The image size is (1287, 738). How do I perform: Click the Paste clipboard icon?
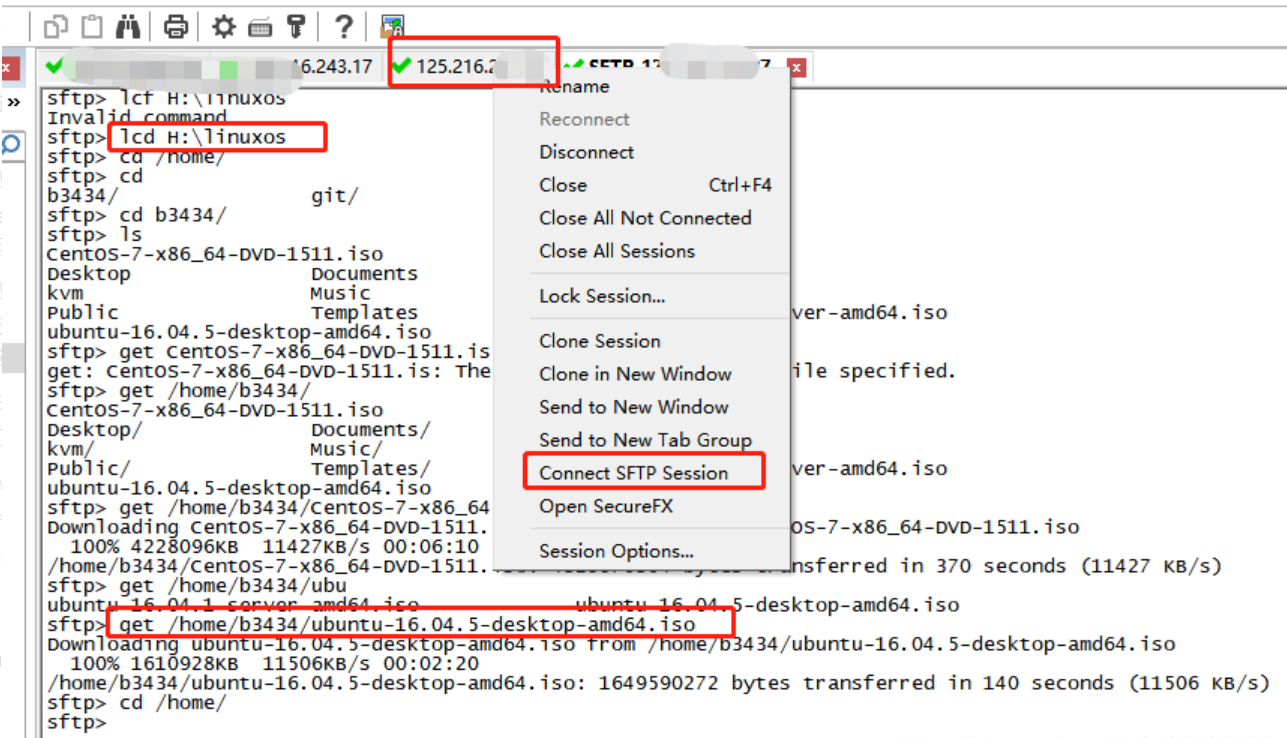click(91, 26)
